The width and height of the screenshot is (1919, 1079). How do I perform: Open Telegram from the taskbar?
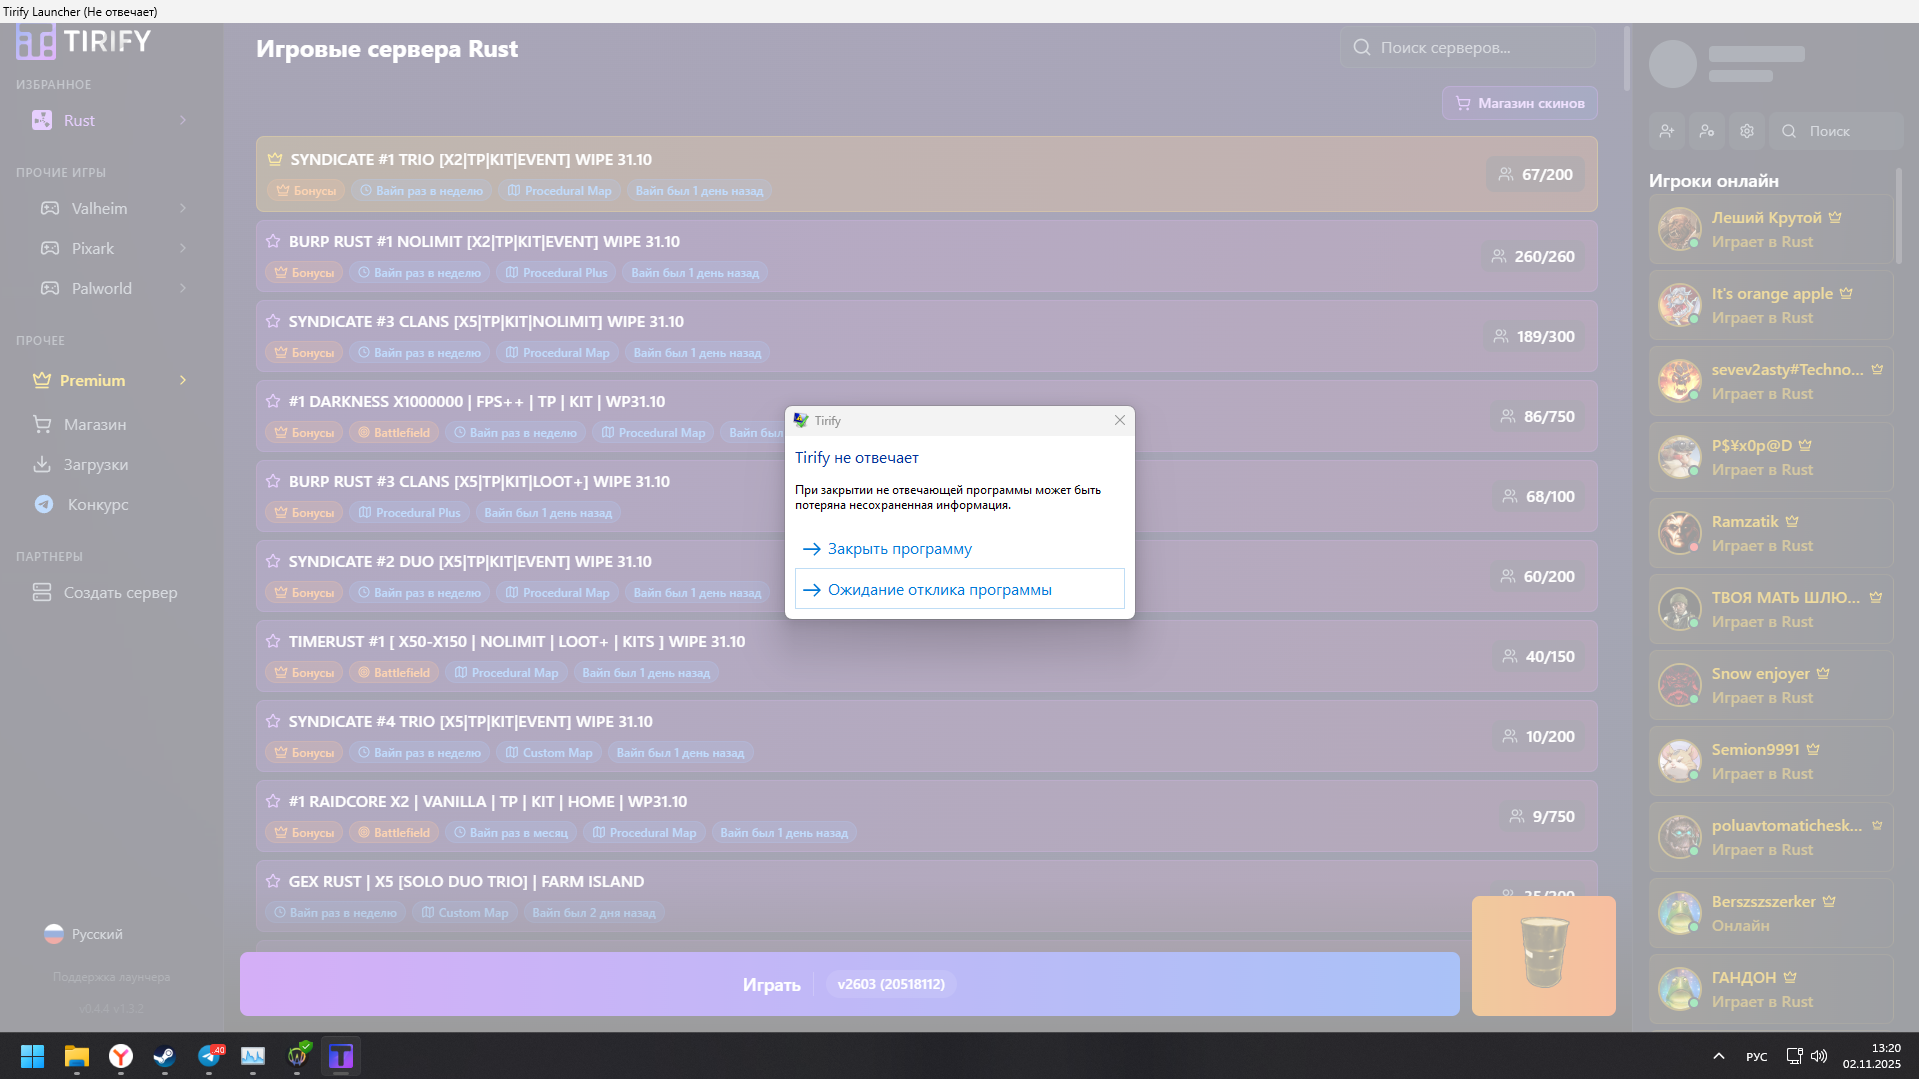209,1056
